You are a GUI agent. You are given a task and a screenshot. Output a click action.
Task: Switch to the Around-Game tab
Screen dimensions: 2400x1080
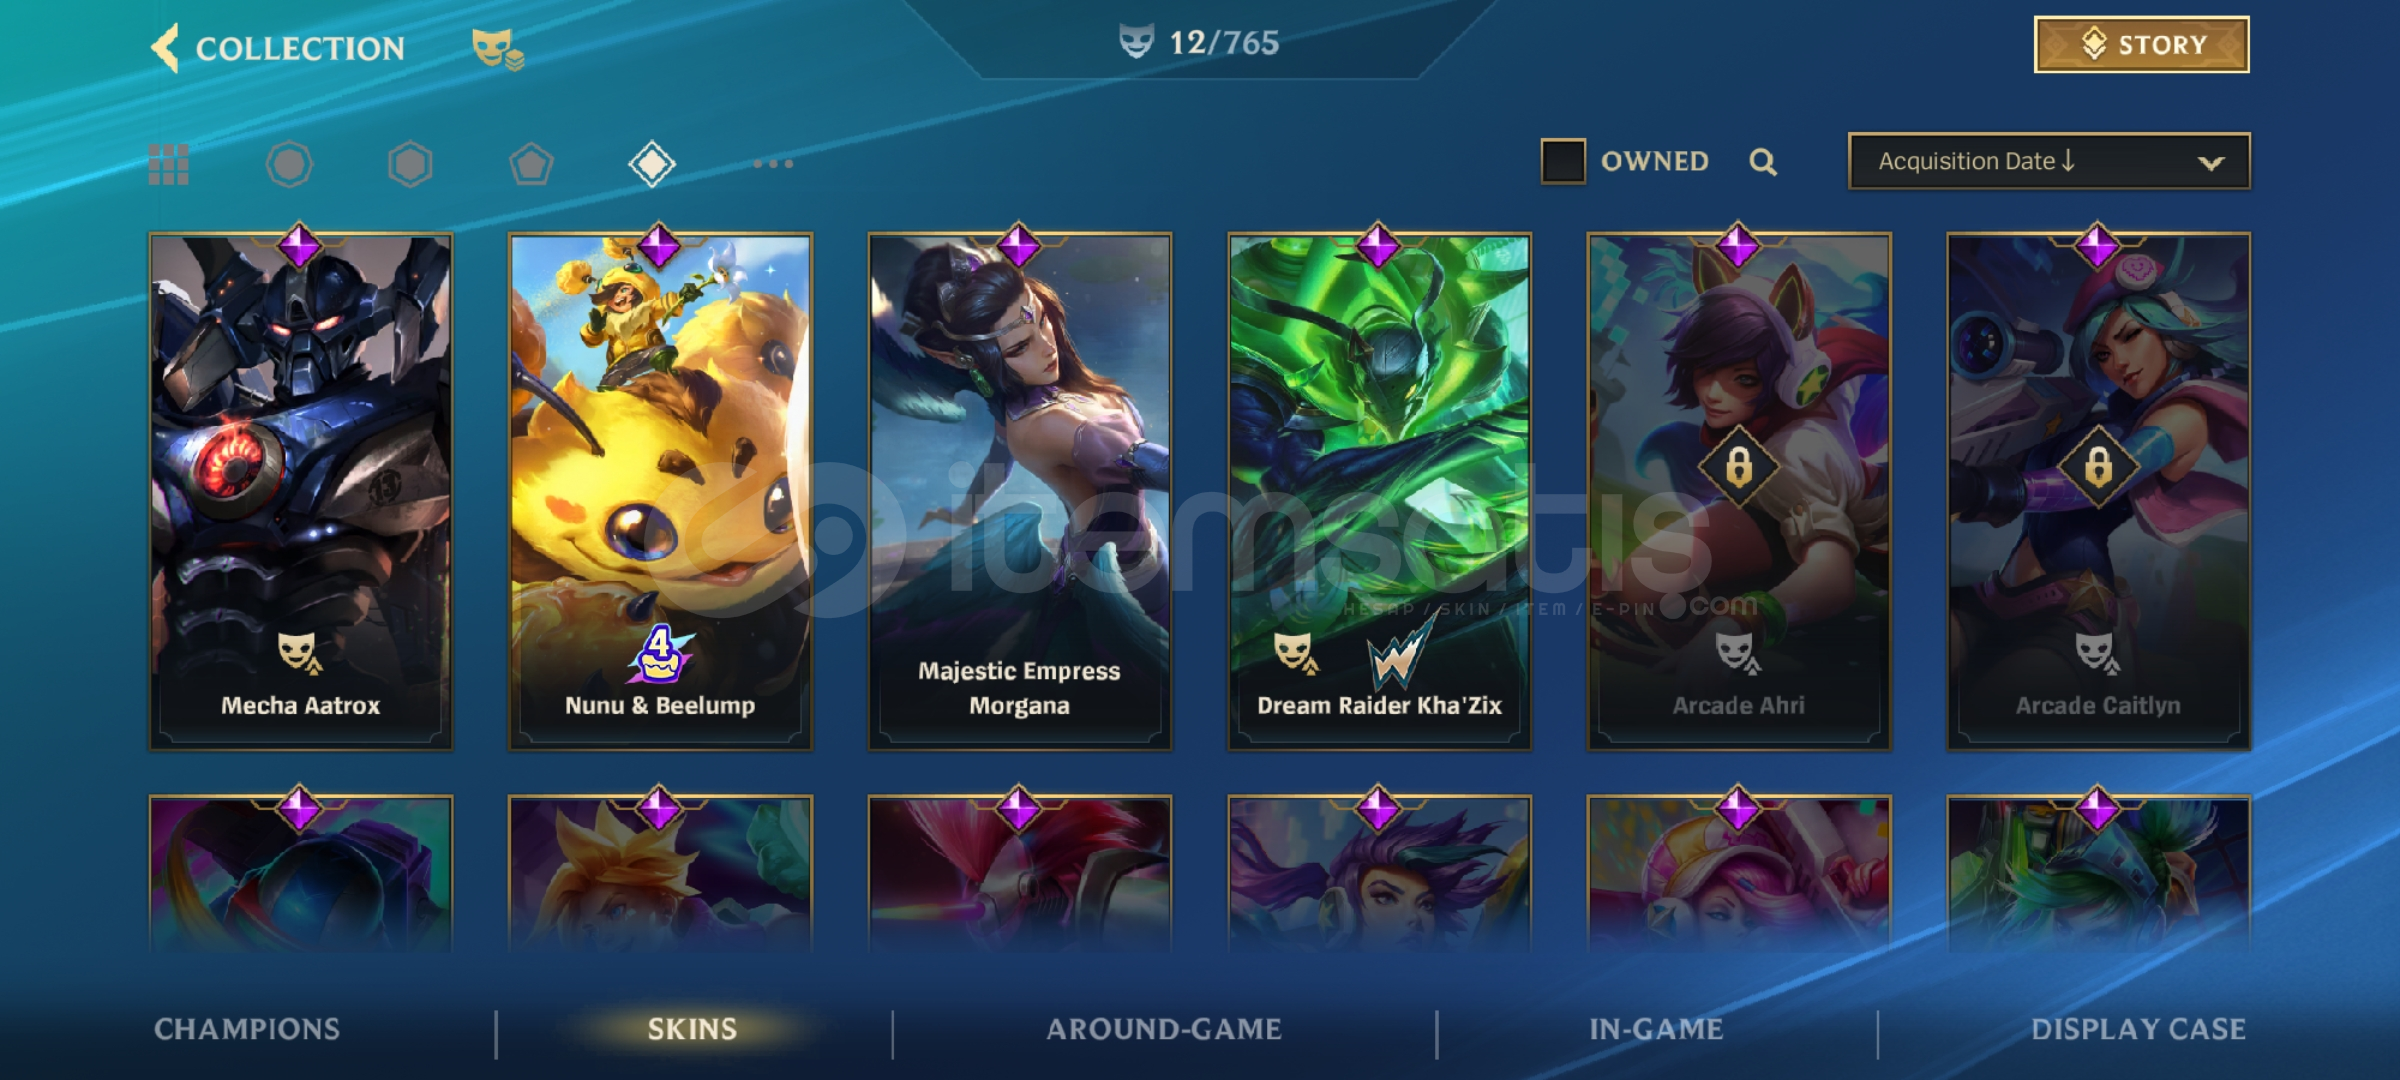click(1164, 1029)
